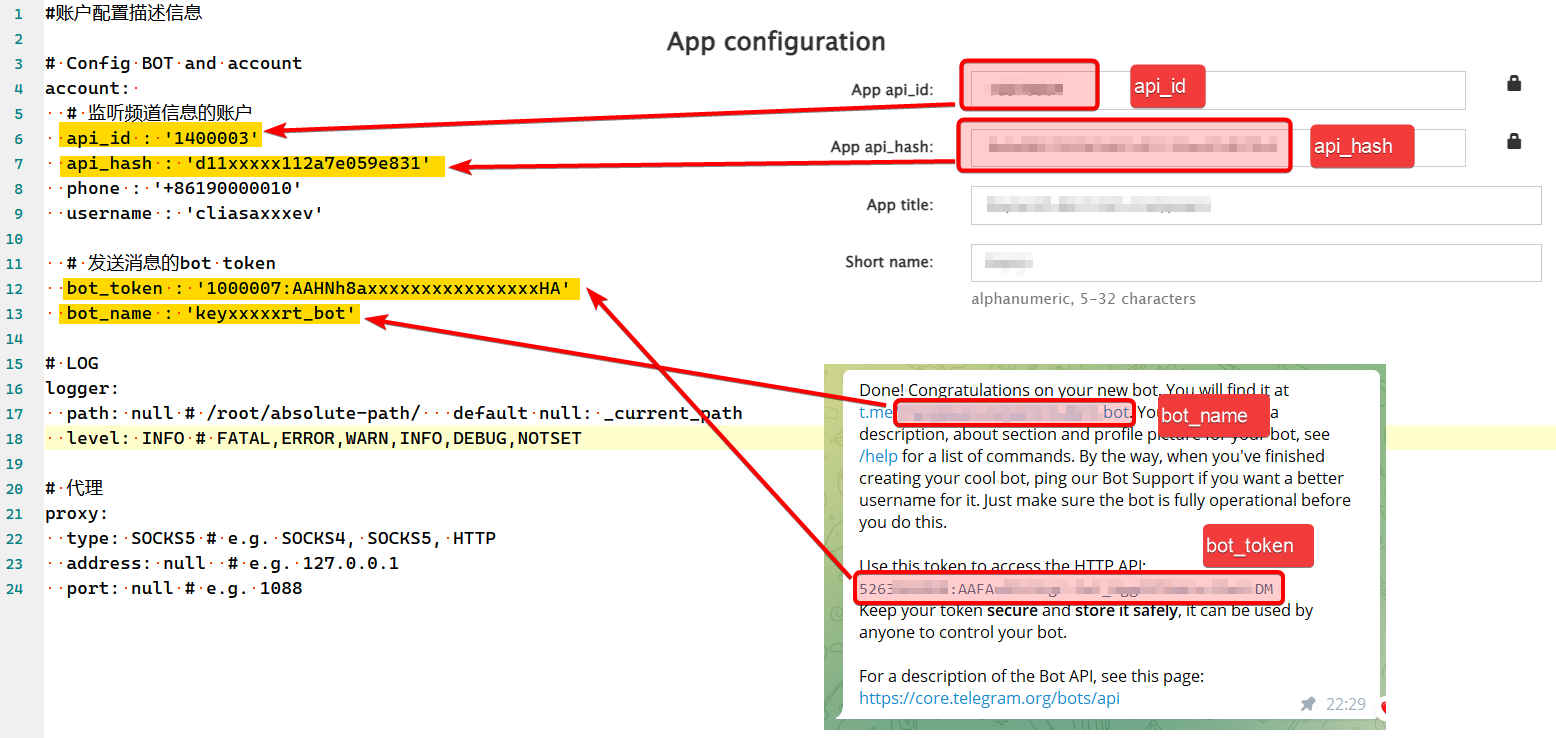Screen dimensions: 1556x738
Task: Click the red api_hash annotation label
Action: (x=1360, y=146)
